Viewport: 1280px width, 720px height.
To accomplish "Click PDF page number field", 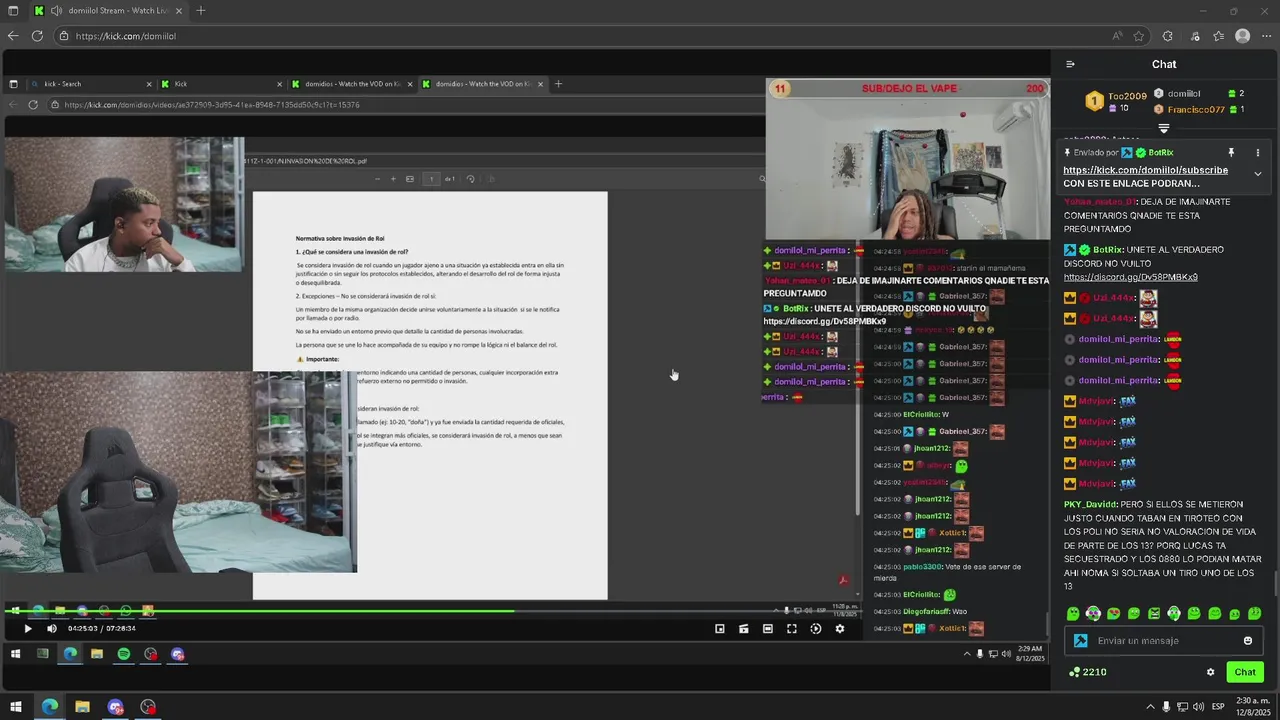I will 431,179.
